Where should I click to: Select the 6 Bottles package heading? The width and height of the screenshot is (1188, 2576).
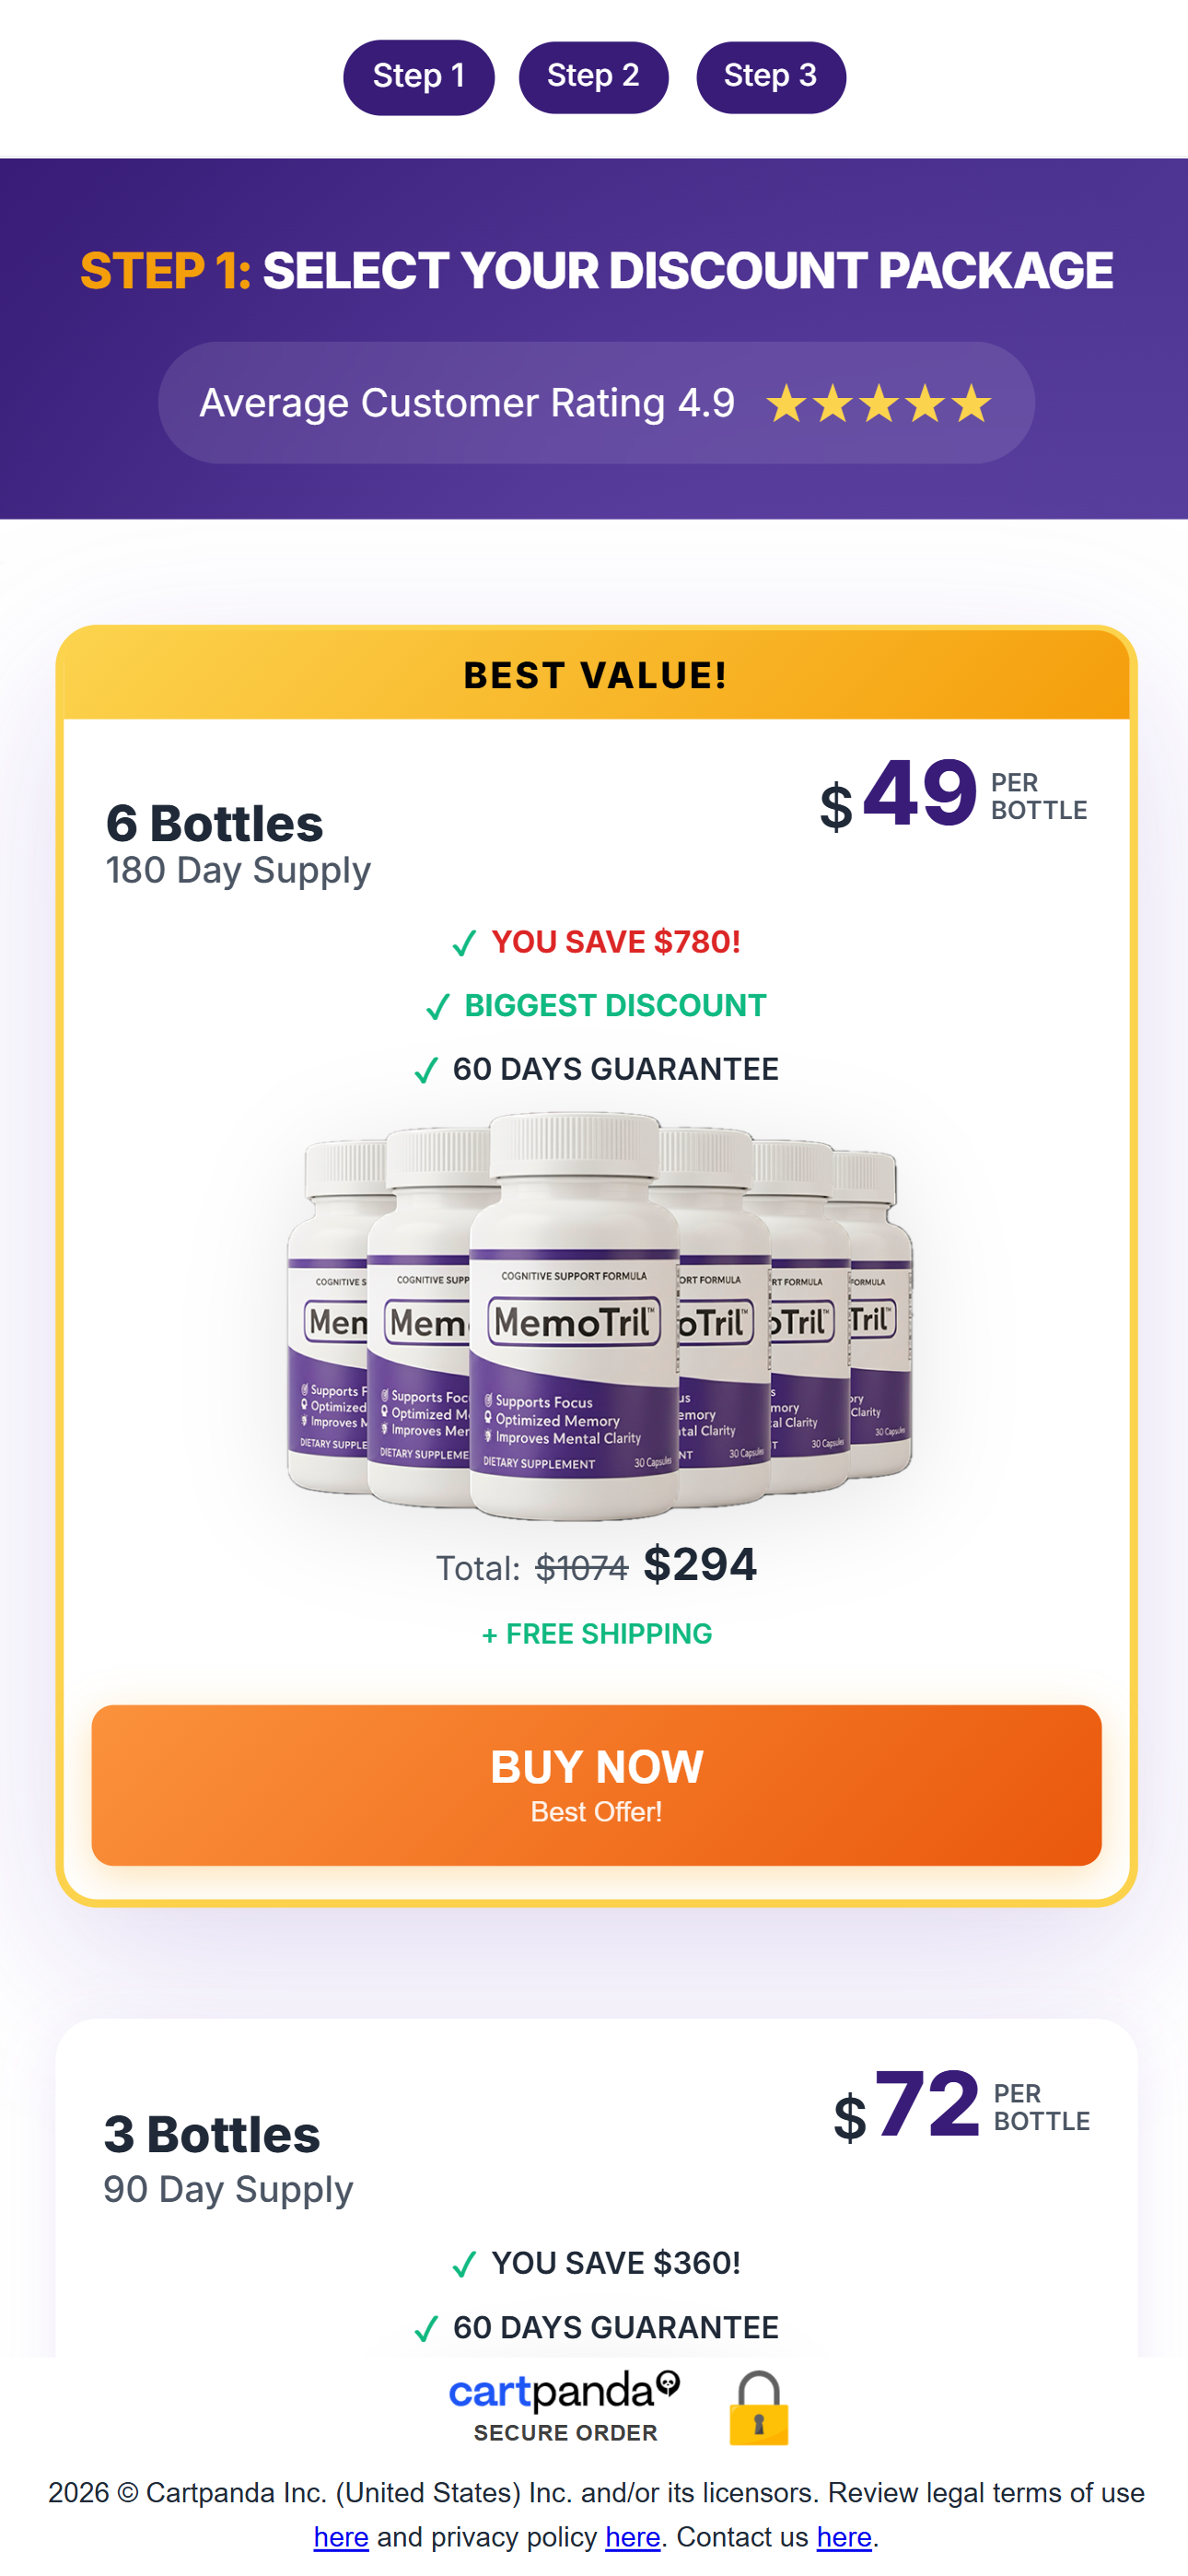214,824
